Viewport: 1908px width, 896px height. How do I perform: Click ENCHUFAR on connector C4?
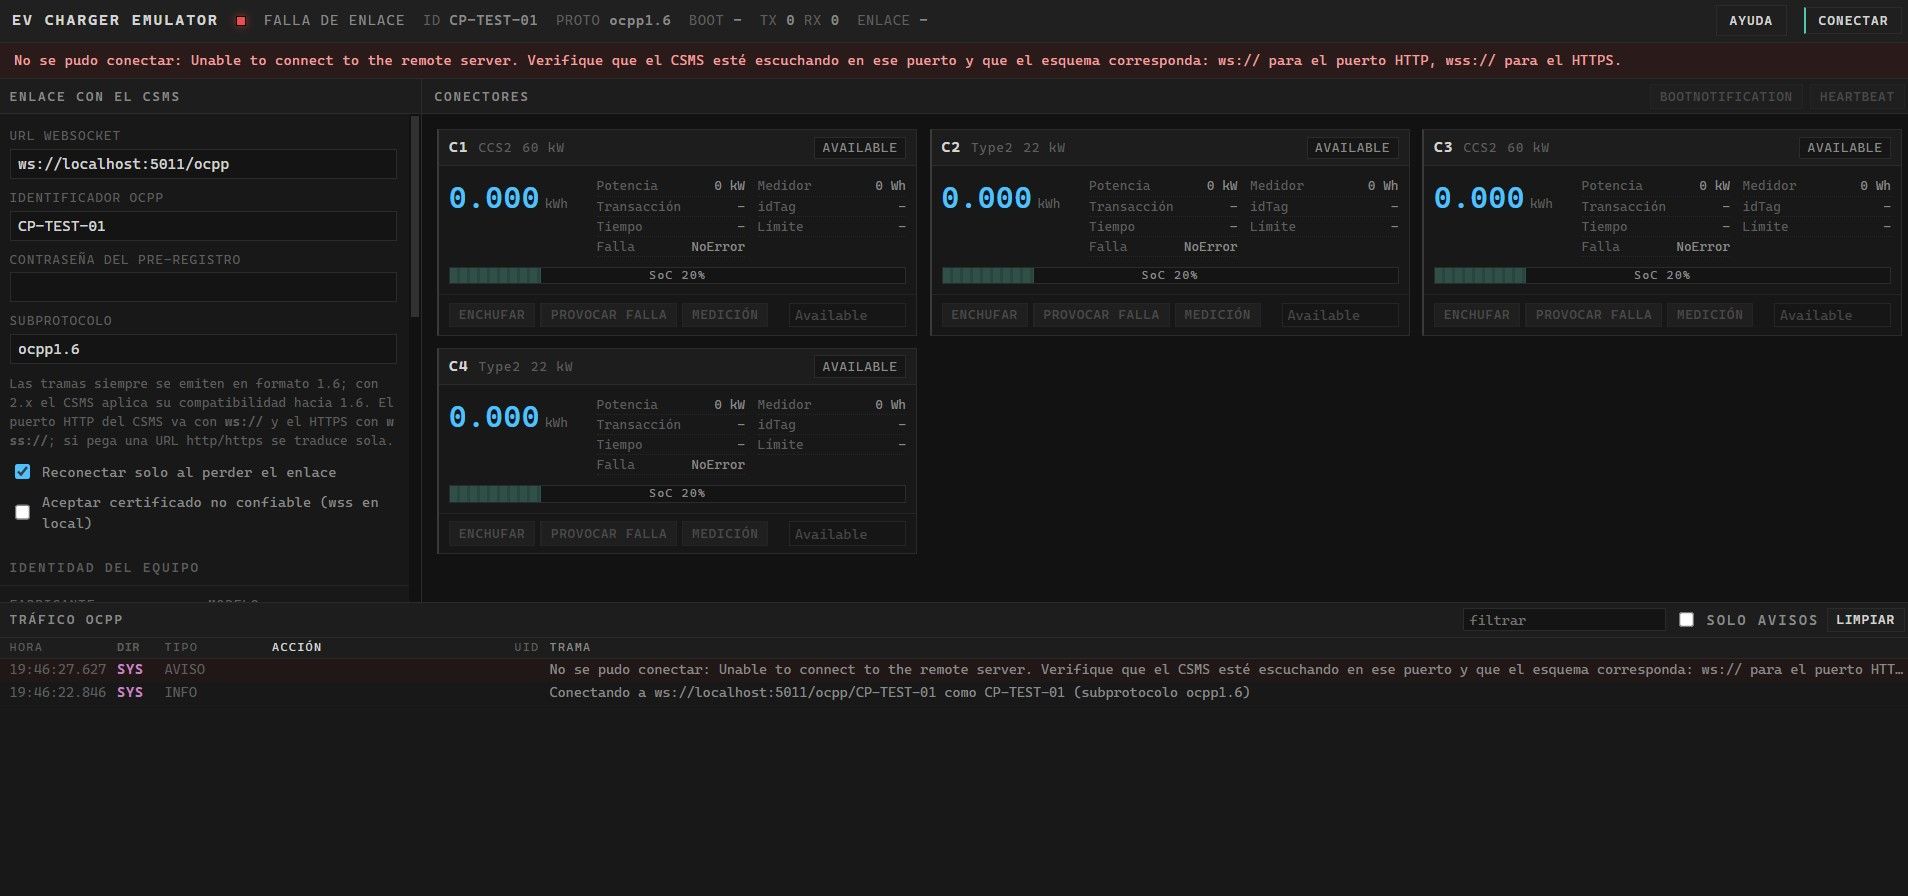491,534
